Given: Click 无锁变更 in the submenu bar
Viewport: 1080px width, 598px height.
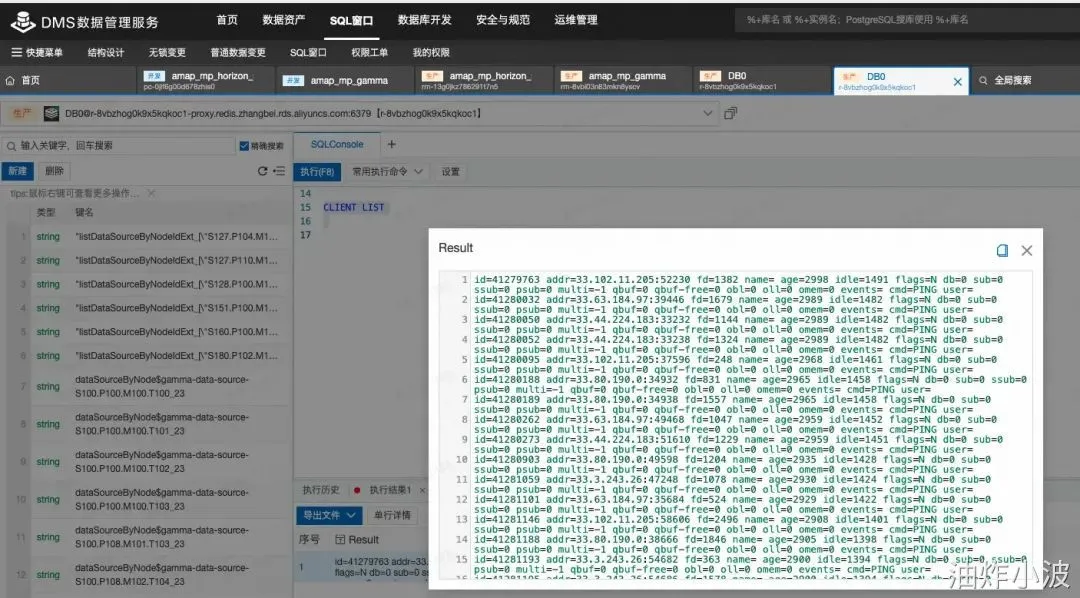Looking at the screenshot, I should click(x=167, y=52).
